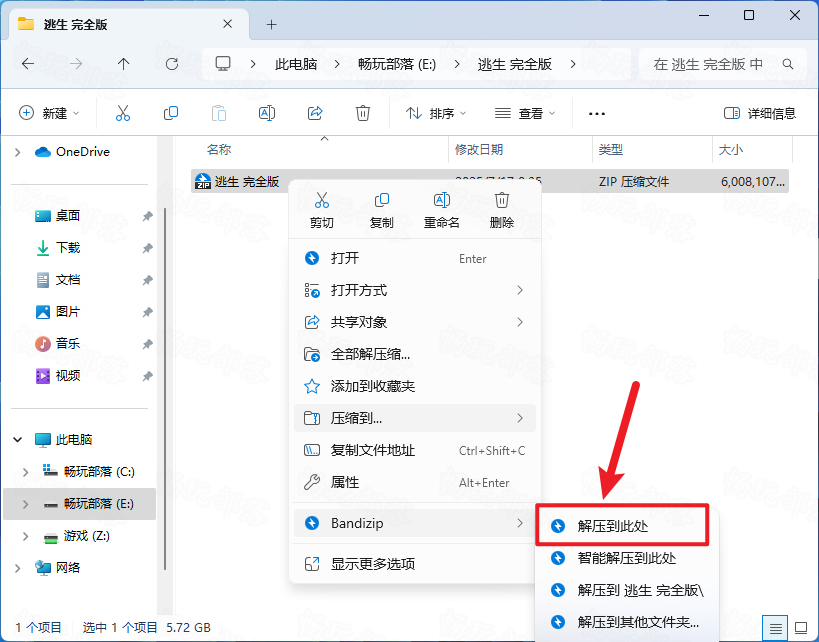Open 桌面 in the sidebar
The image size is (819, 642).
68,215
